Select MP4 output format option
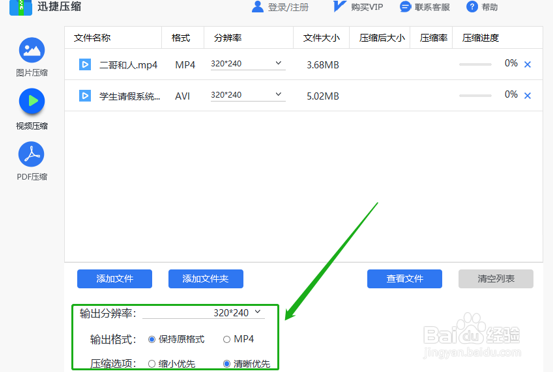The width and height of the screenshot is (553, 372). coord(226,339)
